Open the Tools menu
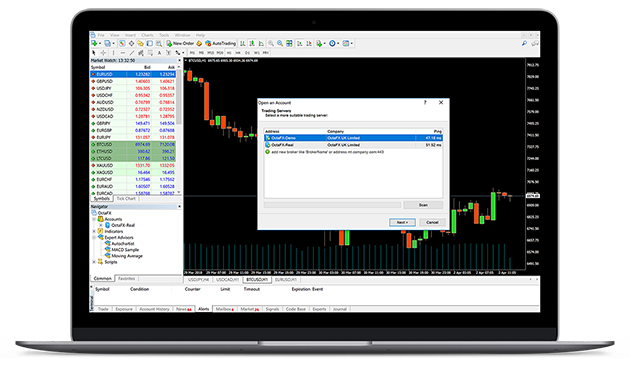Viewport: 630px width, 379px height. click(x=164, y=35)
